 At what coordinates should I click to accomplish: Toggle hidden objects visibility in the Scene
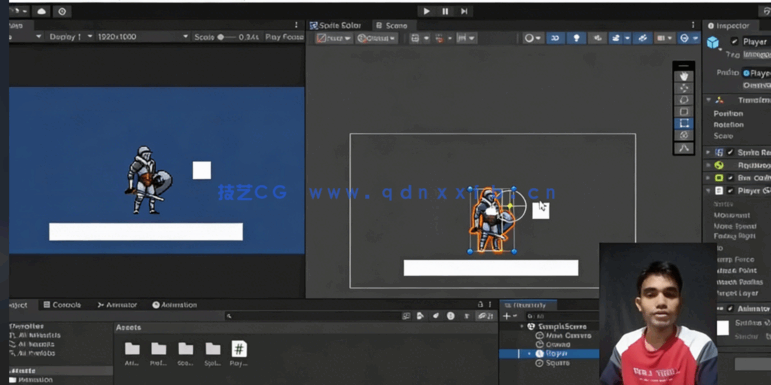point(642,38)
